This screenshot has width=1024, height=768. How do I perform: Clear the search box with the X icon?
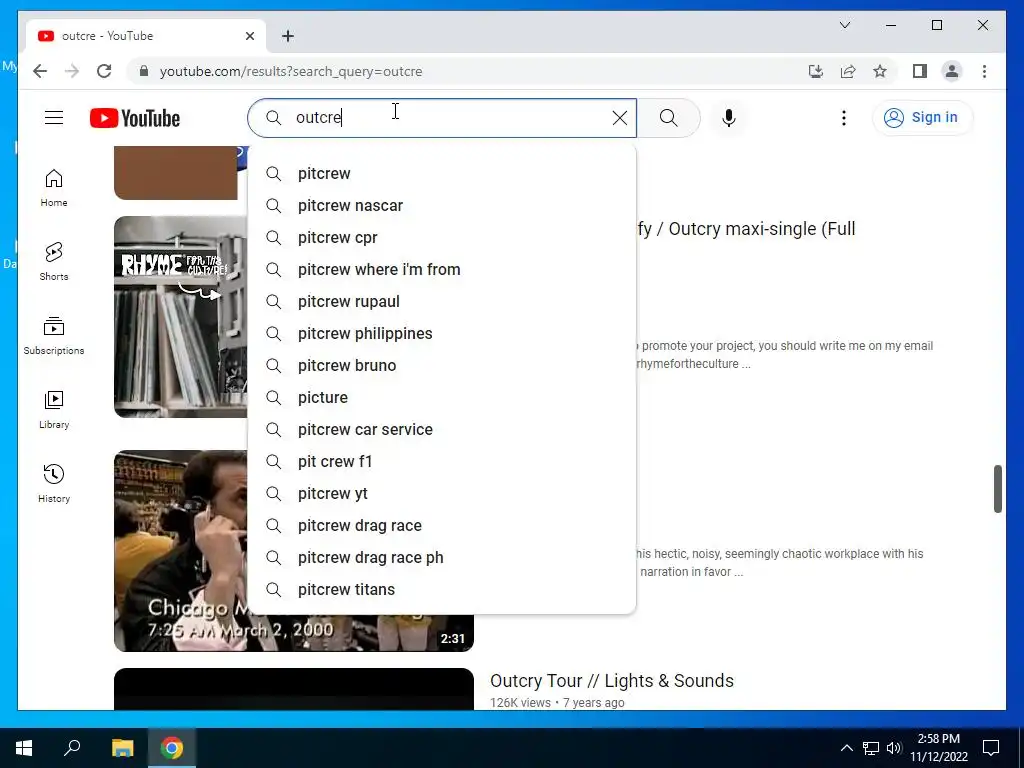click(x=619, y=118)
